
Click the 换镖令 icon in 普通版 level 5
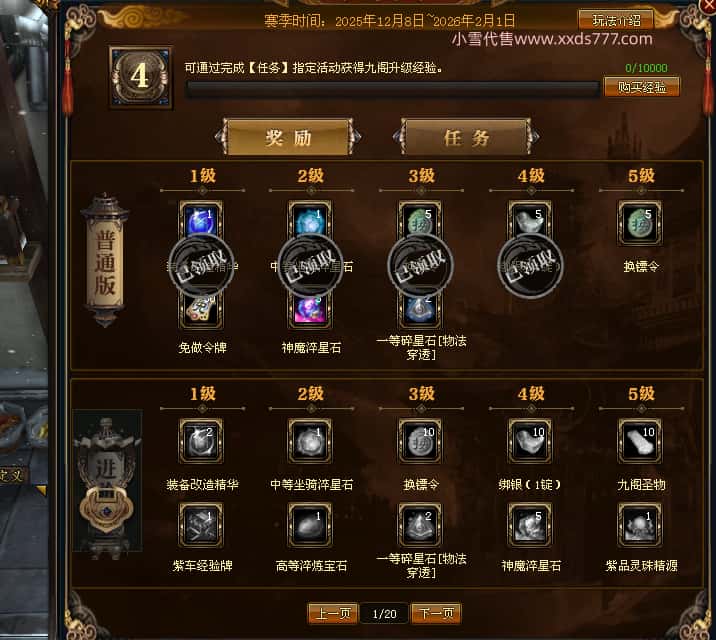[639, 223]
